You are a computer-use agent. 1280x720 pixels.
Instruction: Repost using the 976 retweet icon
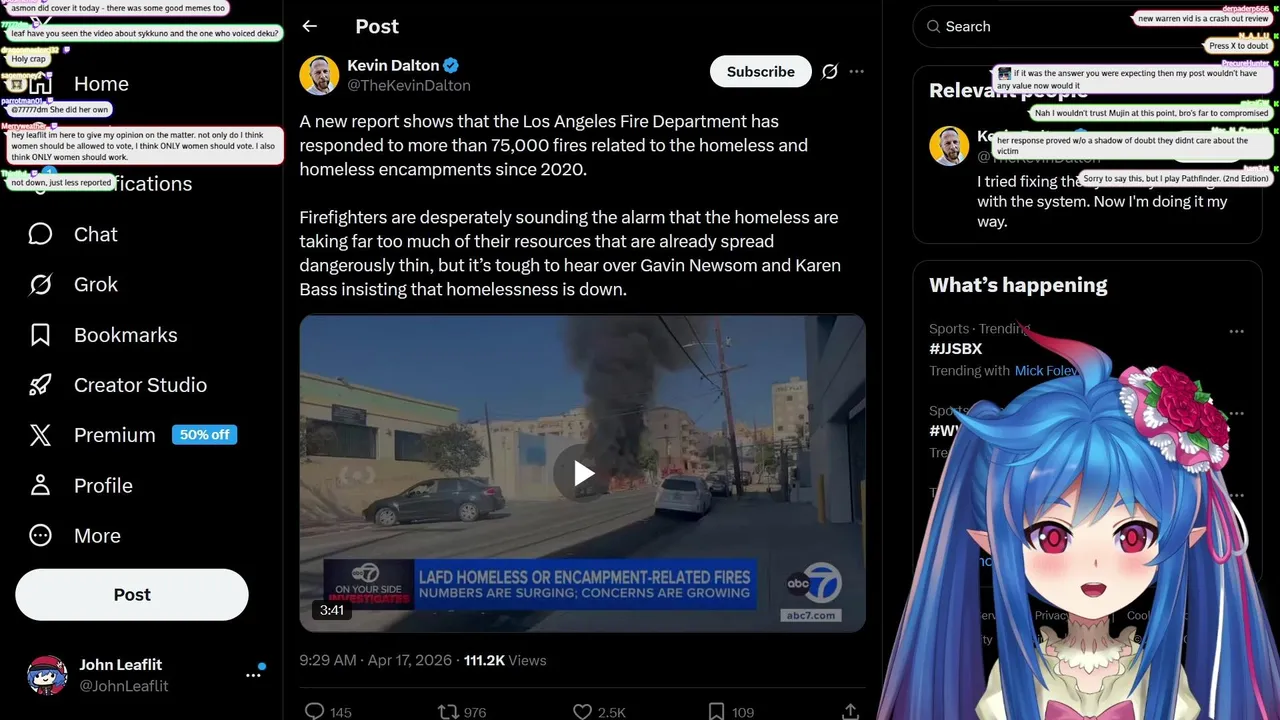click(448, 712)
